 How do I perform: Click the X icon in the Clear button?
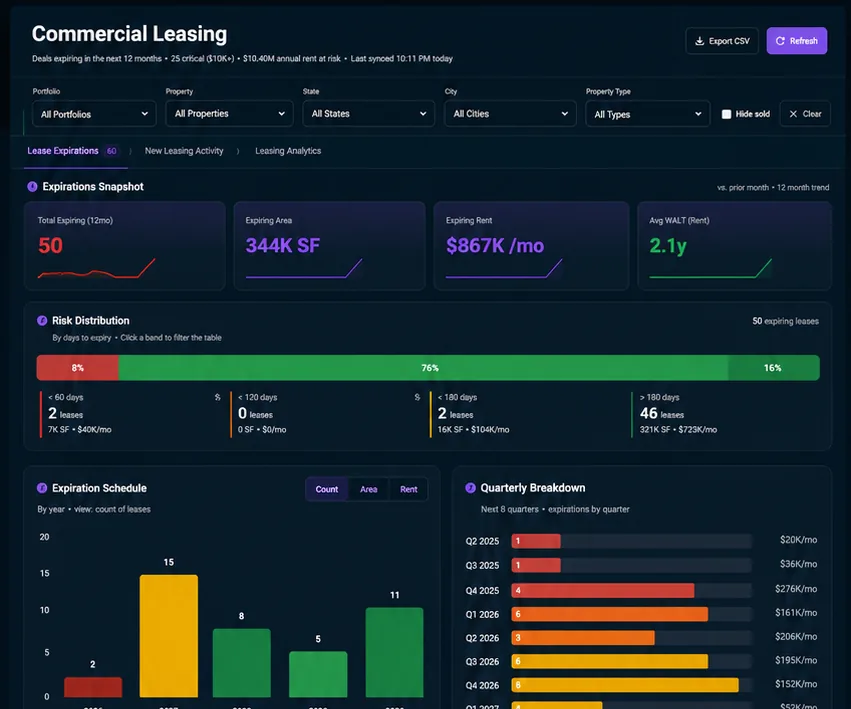click(x=793, y=114)
